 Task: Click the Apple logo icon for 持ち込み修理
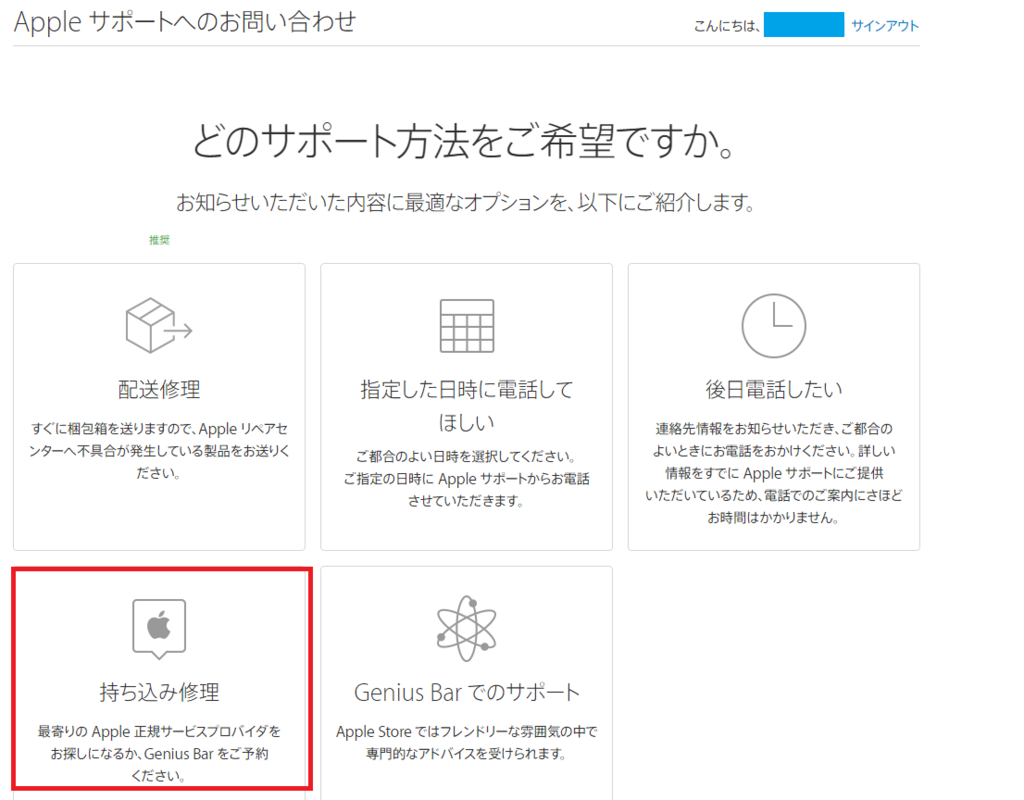coord(159,628)
